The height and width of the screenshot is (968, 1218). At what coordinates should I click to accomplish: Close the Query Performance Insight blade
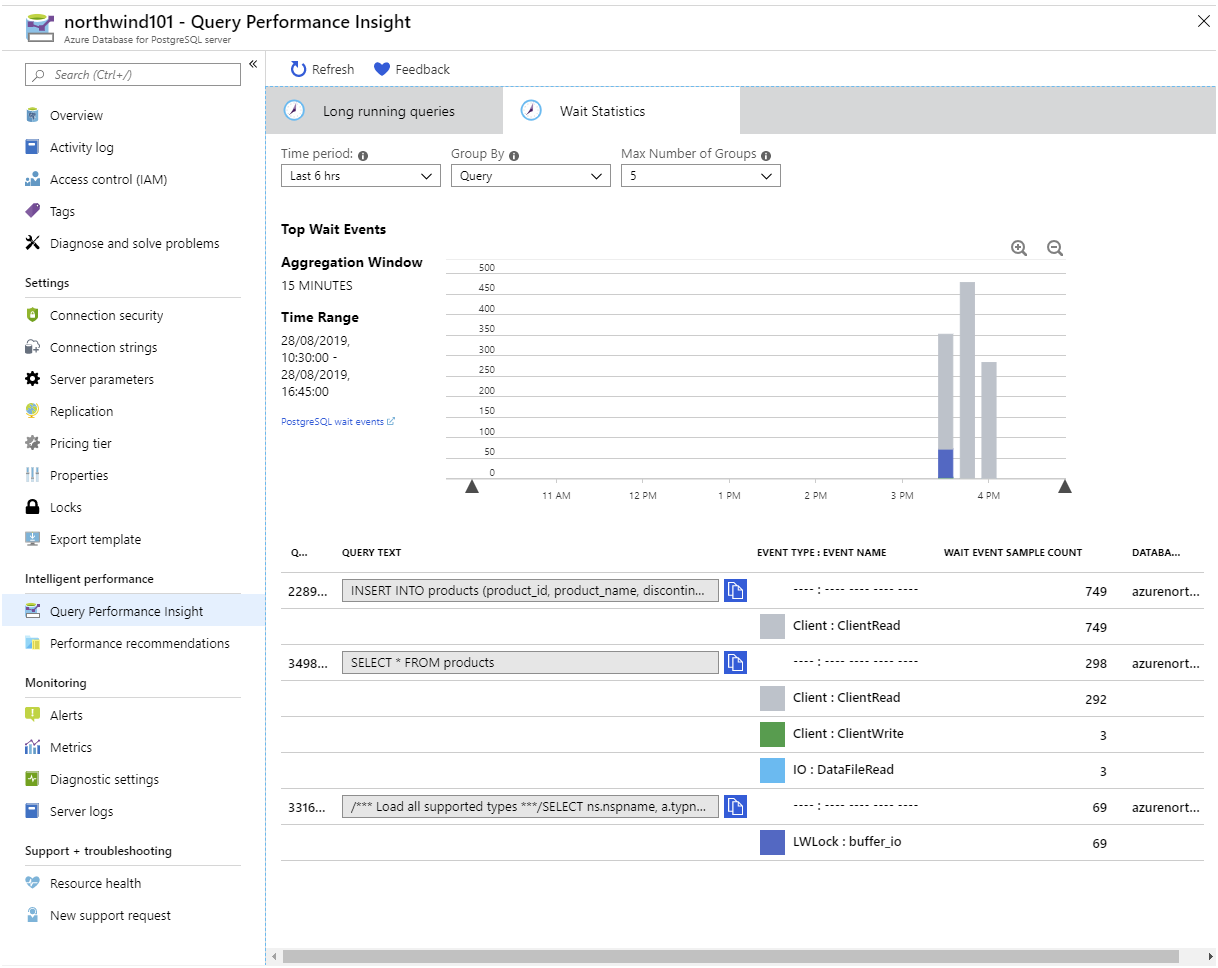tap(1204, 21)
